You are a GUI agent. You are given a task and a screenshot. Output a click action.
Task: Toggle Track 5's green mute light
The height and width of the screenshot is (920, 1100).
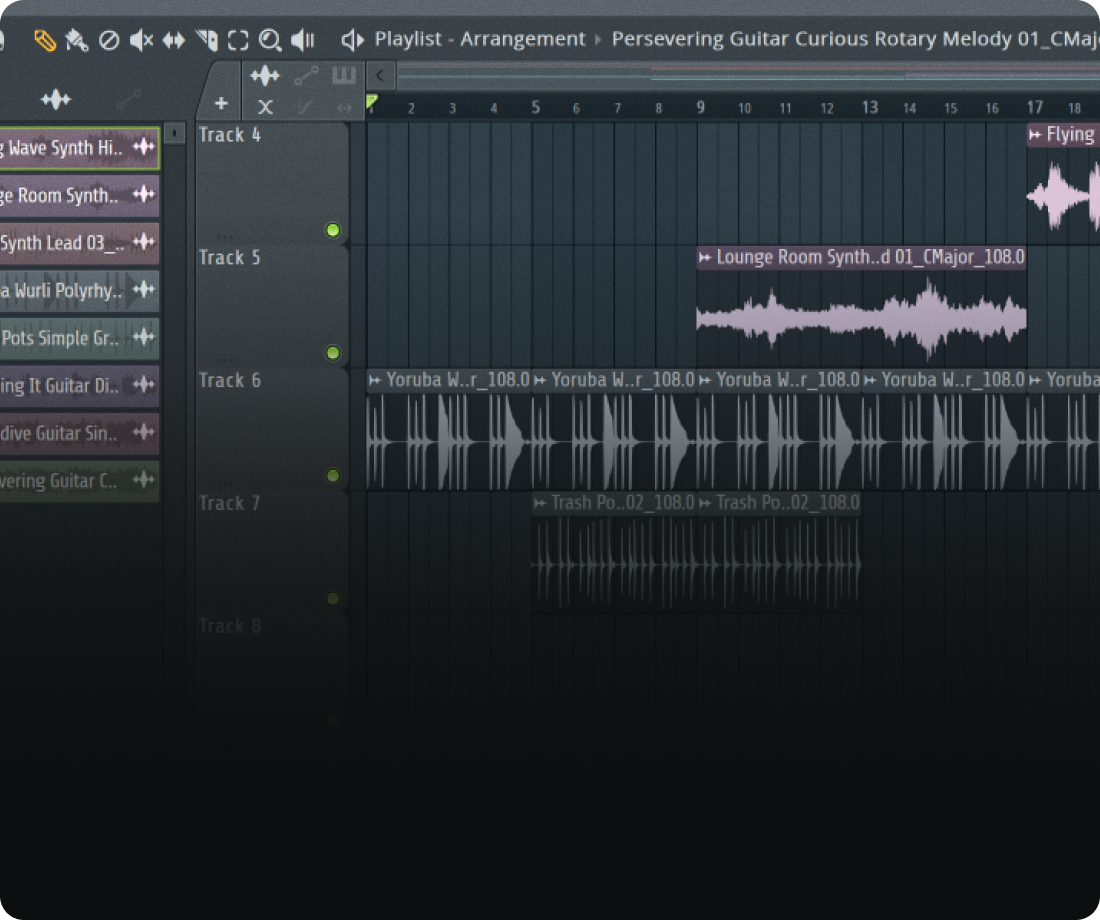tap(333, 353)
